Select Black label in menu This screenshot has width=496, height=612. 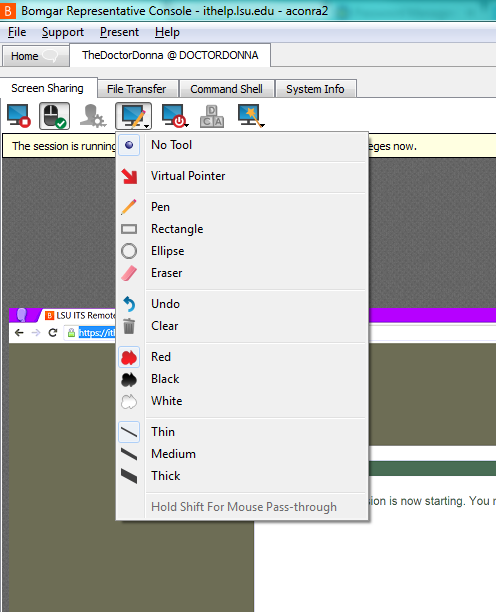click(165, 379)
